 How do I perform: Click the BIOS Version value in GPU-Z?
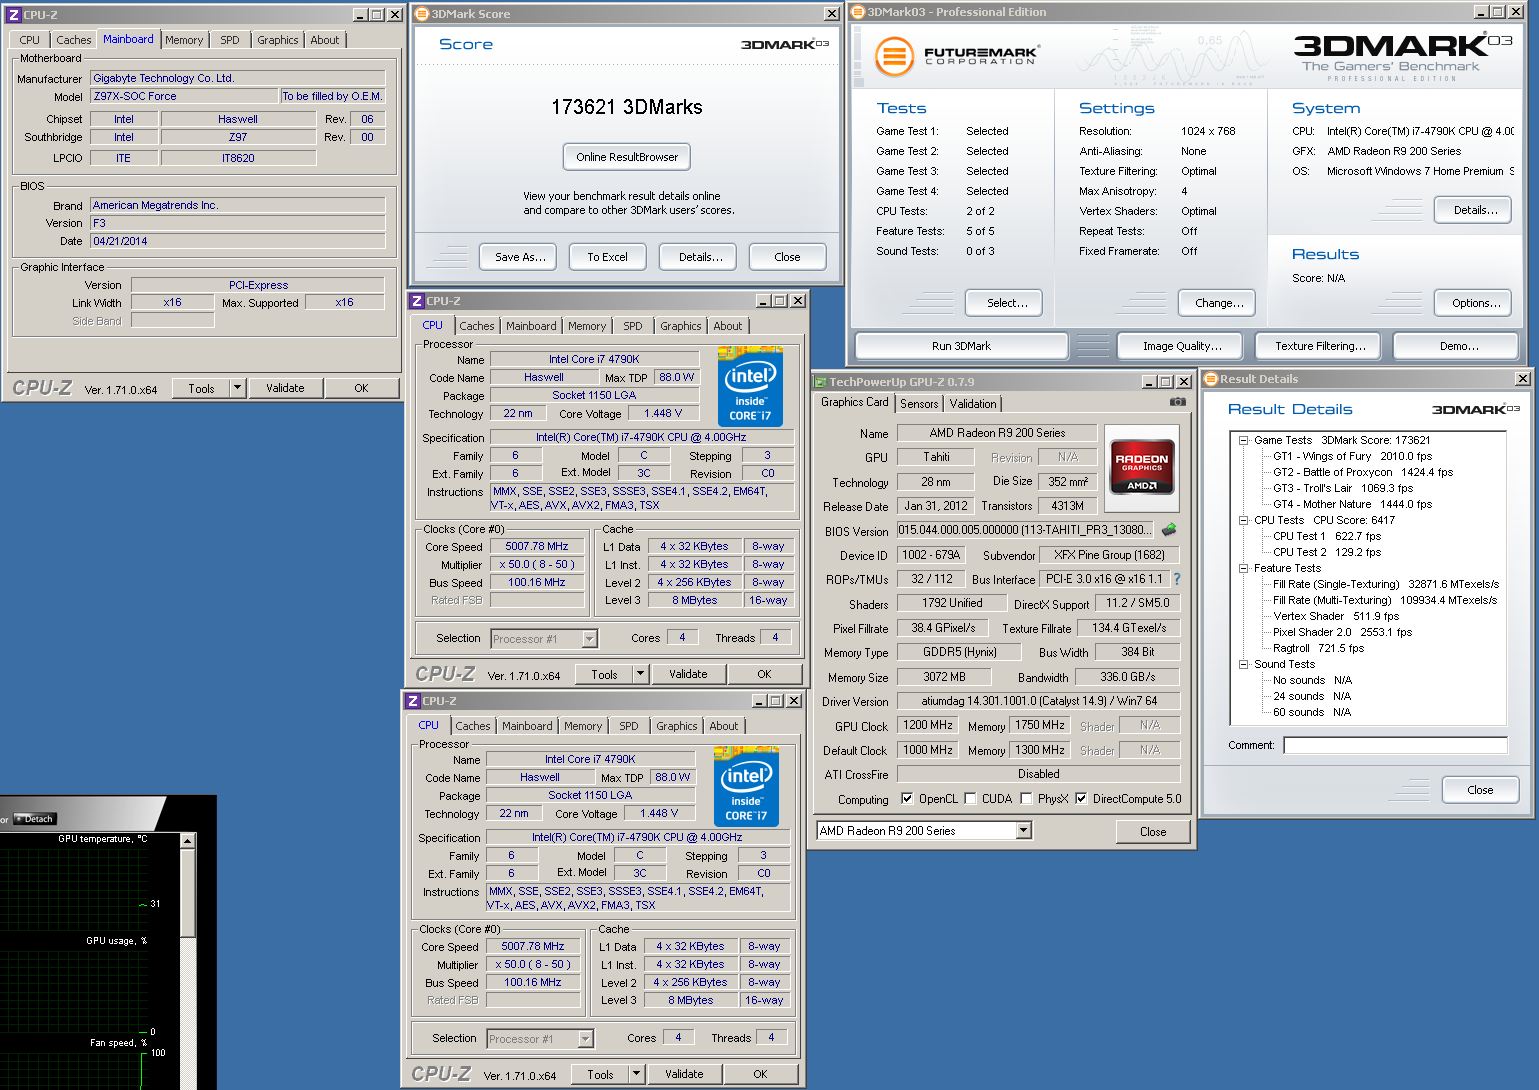coord(1025,530)
